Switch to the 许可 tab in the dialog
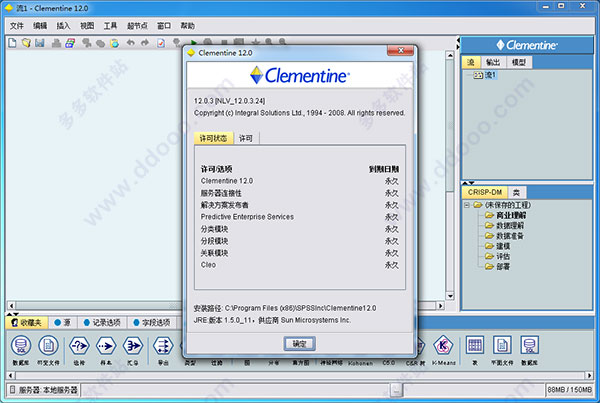Screen dimensions: 600x403 (246, 138)
